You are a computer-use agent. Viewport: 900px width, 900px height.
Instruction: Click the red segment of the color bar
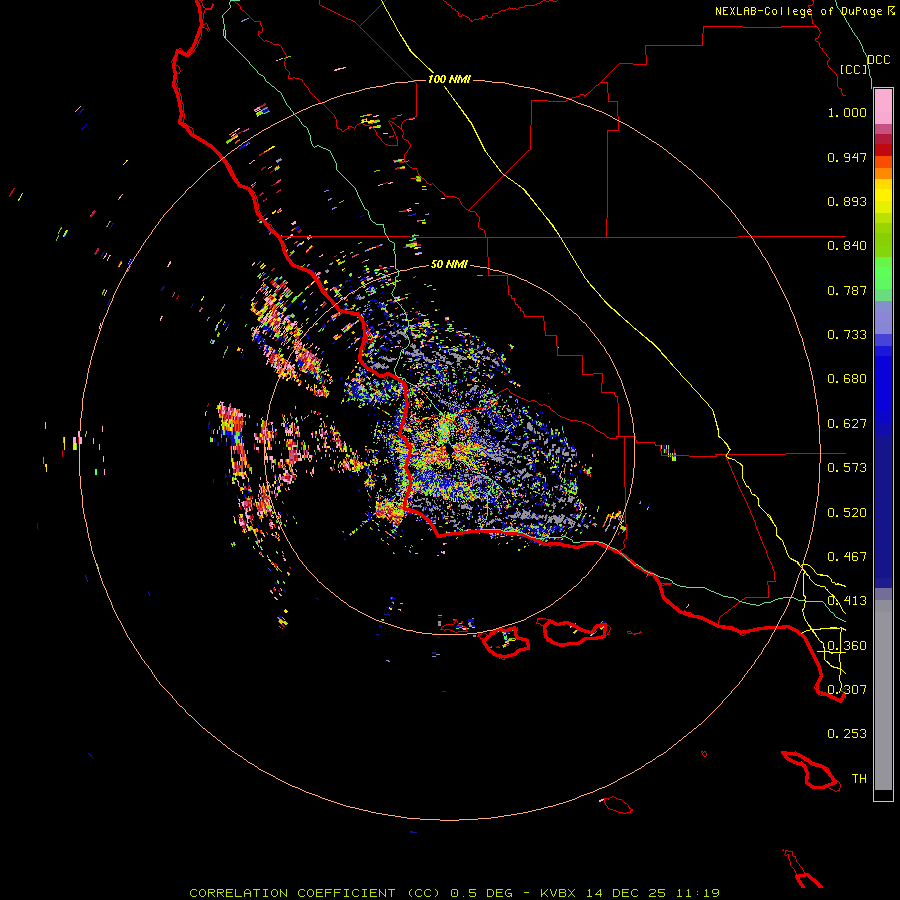coord(883,150)
